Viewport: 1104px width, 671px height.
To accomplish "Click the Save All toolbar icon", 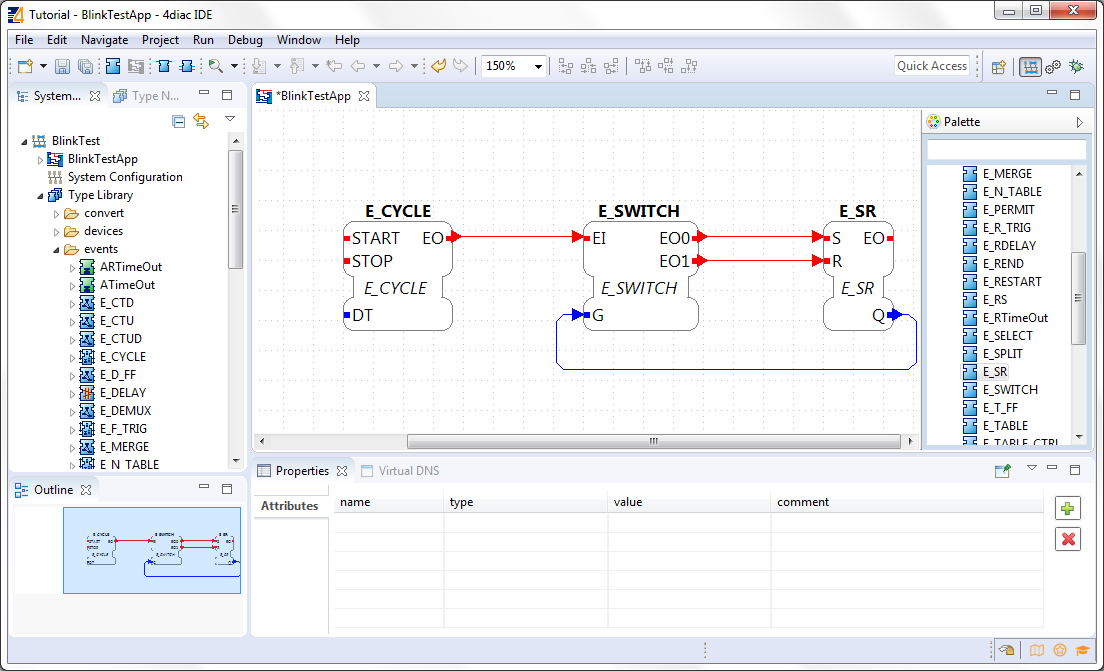I will tap(85, 67).
